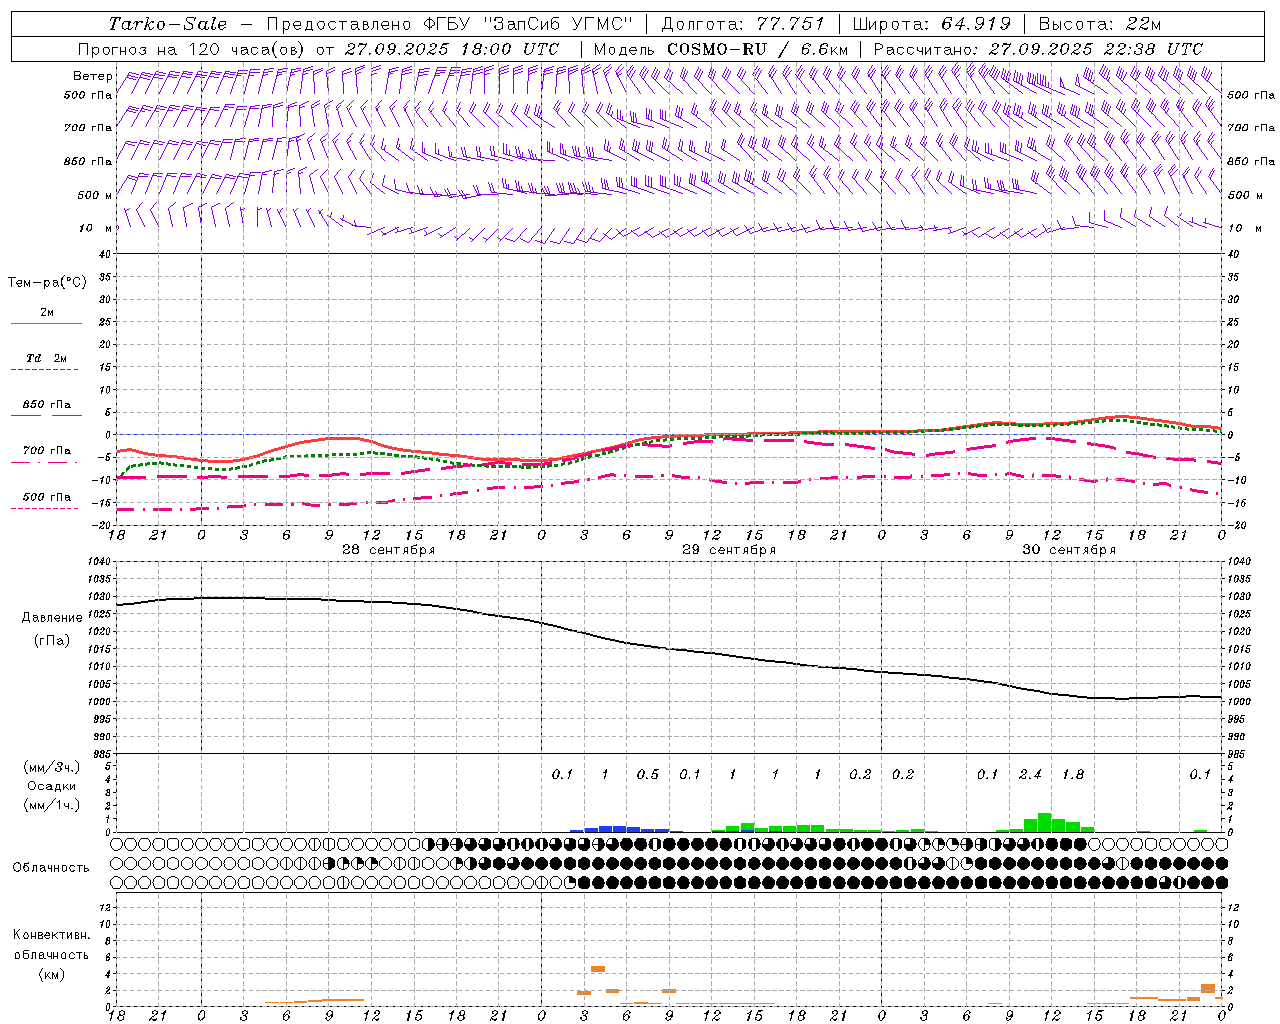
Task: Click the 2.4 precipitation amount value
Action: pyautogui.click(x=1030, y=774)
